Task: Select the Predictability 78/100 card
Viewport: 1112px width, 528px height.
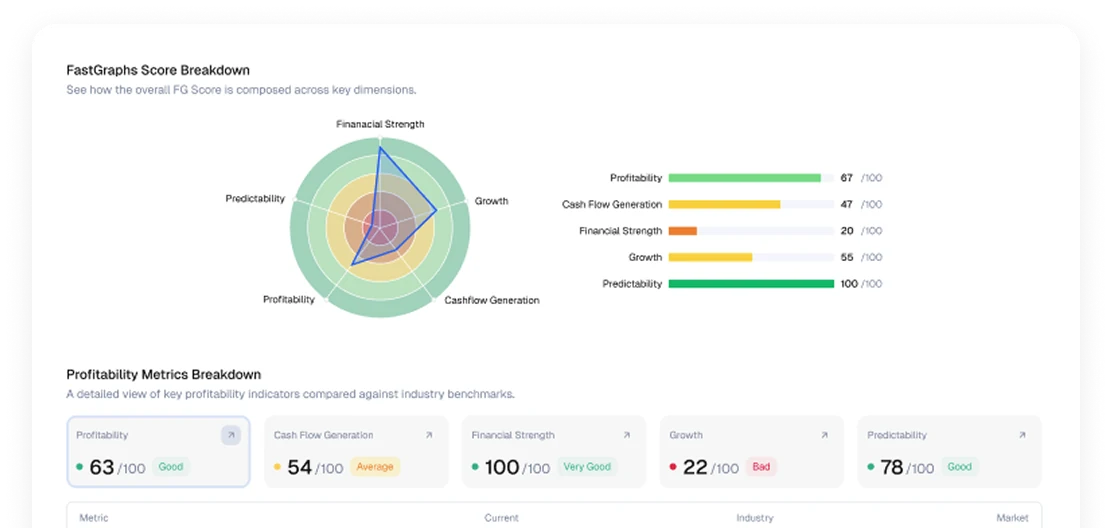Action: [950, 451]
